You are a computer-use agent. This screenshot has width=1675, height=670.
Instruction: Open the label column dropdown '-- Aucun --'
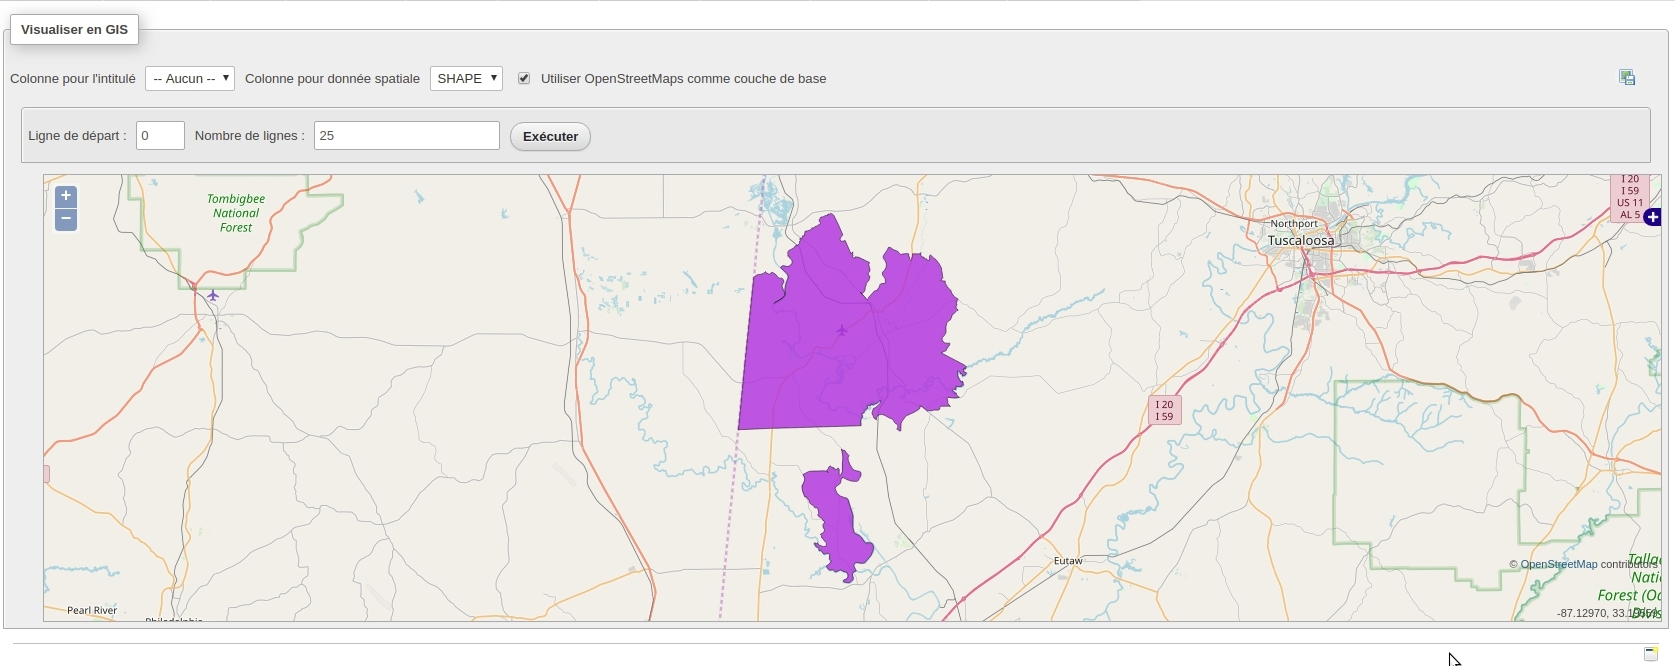190,78
